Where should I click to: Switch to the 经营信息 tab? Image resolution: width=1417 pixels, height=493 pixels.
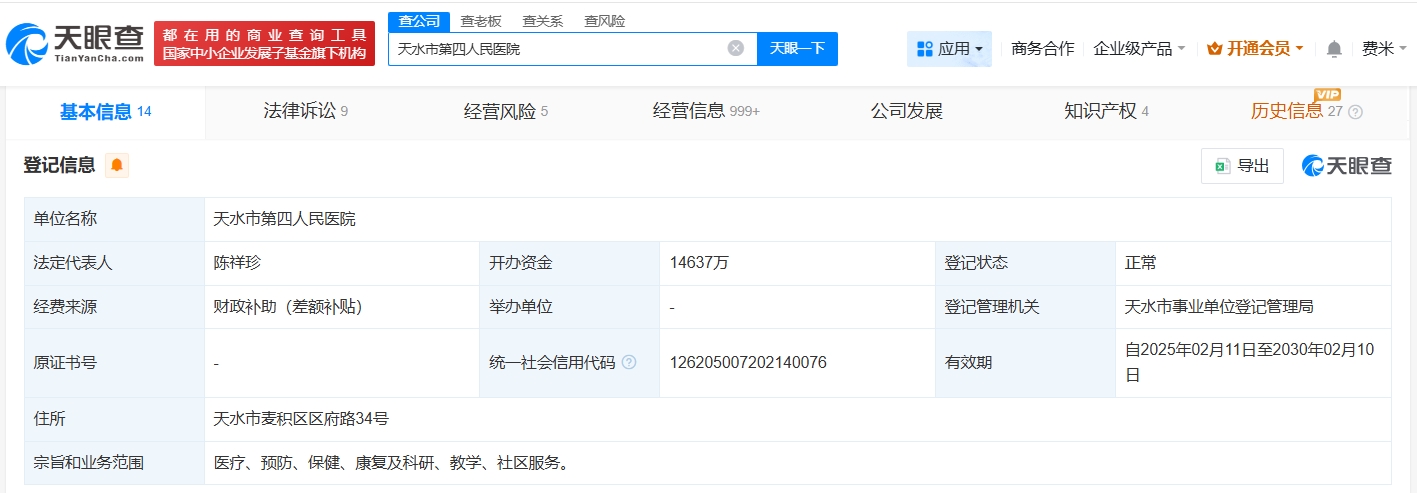[706, 112]
